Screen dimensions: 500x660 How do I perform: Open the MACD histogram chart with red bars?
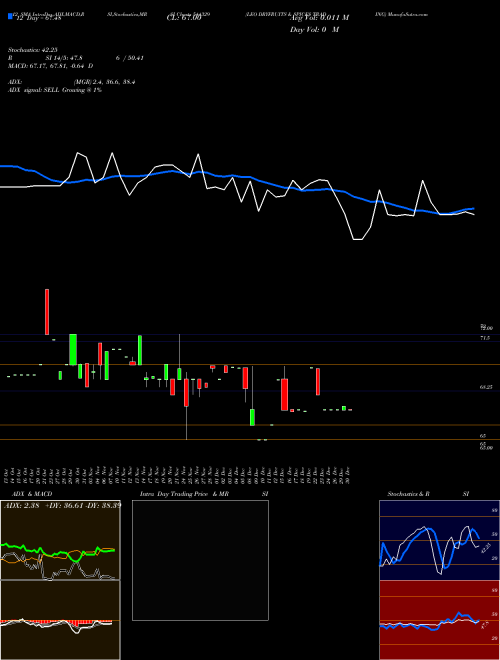60,620
